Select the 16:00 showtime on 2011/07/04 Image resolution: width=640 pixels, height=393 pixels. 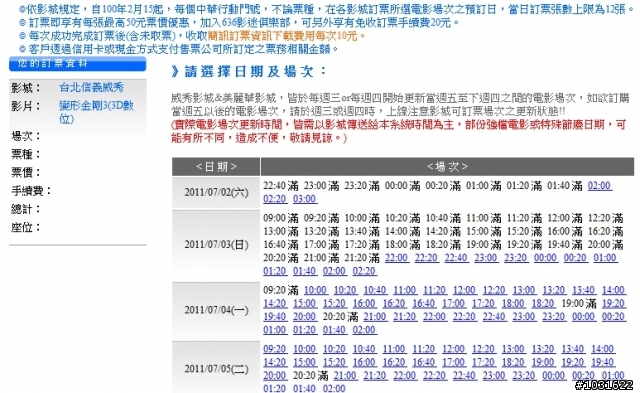coord(364,304)
